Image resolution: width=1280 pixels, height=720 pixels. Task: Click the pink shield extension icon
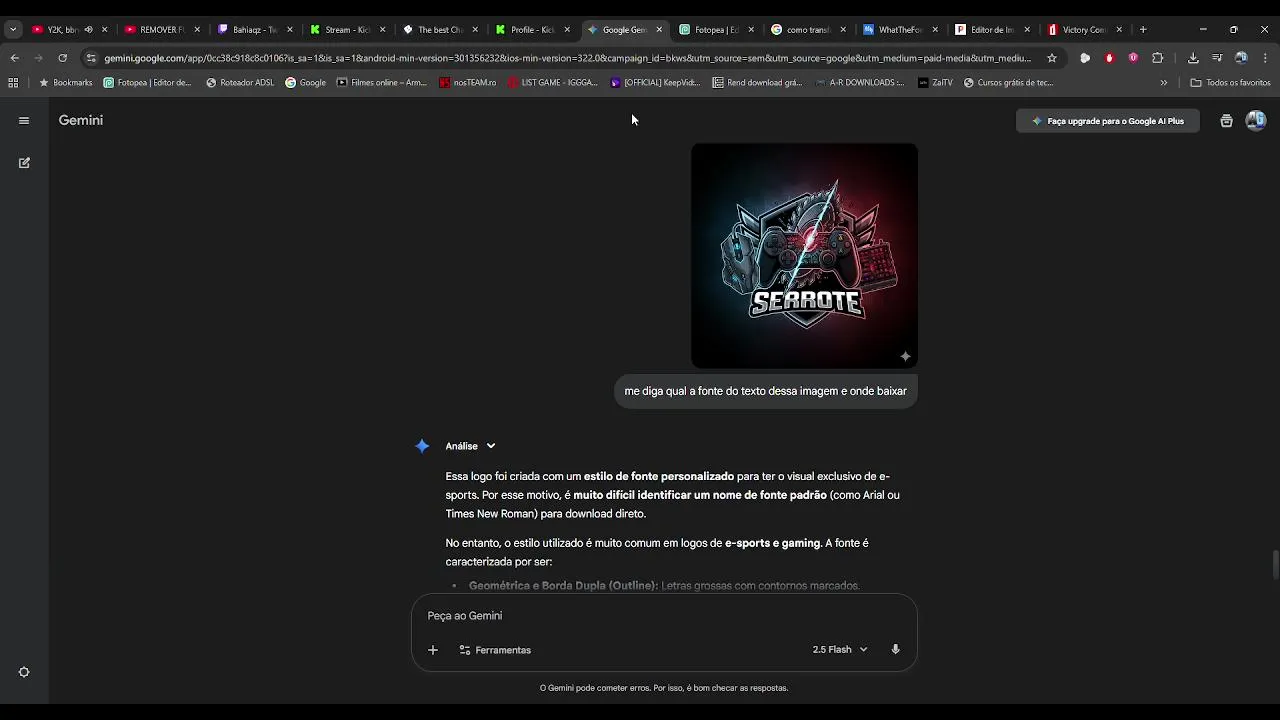pos(1133,58)
